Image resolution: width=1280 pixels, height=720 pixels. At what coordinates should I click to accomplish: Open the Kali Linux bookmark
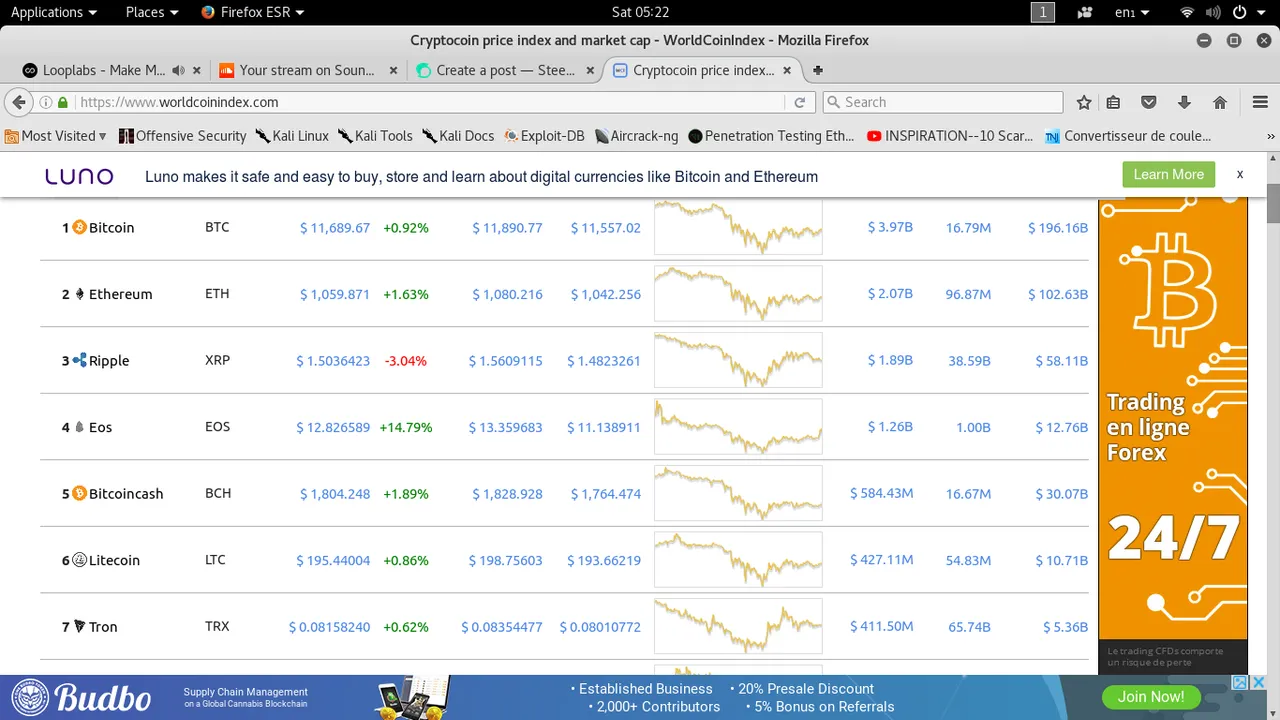tap(292, 136)
